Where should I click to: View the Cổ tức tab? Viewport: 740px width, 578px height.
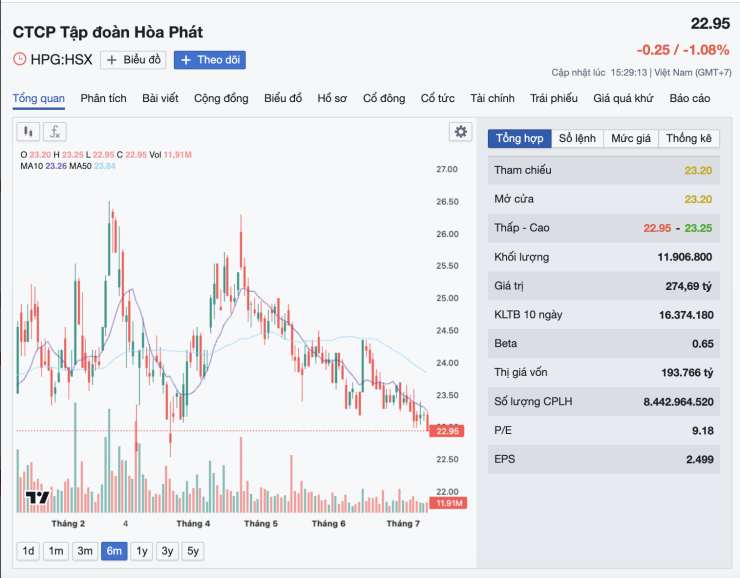click(x=438, y=98)
